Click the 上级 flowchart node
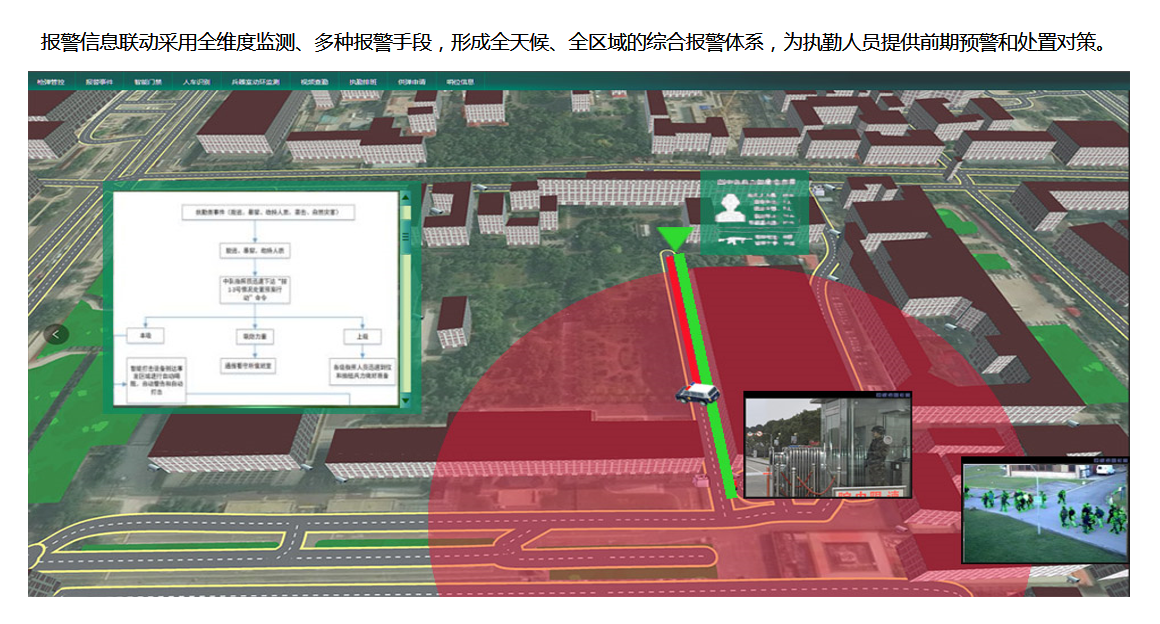The width and height of the screenshot is (1160, 624). coord(362,336)
